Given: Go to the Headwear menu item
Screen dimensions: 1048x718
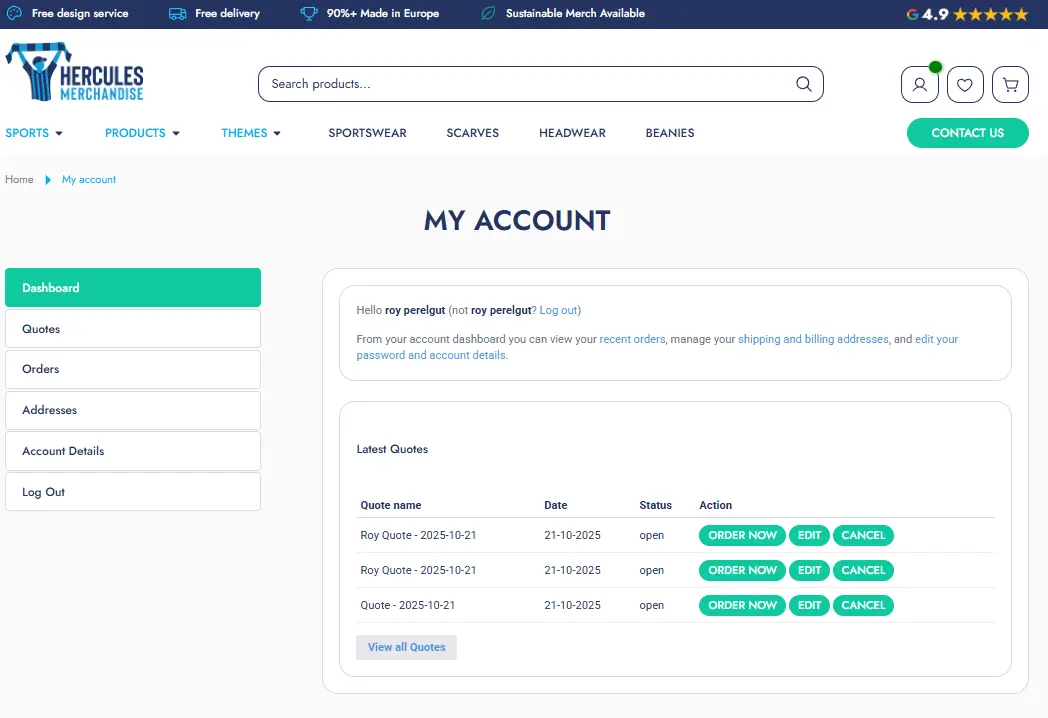Looking at the screenshot, I should coord(572,133).
